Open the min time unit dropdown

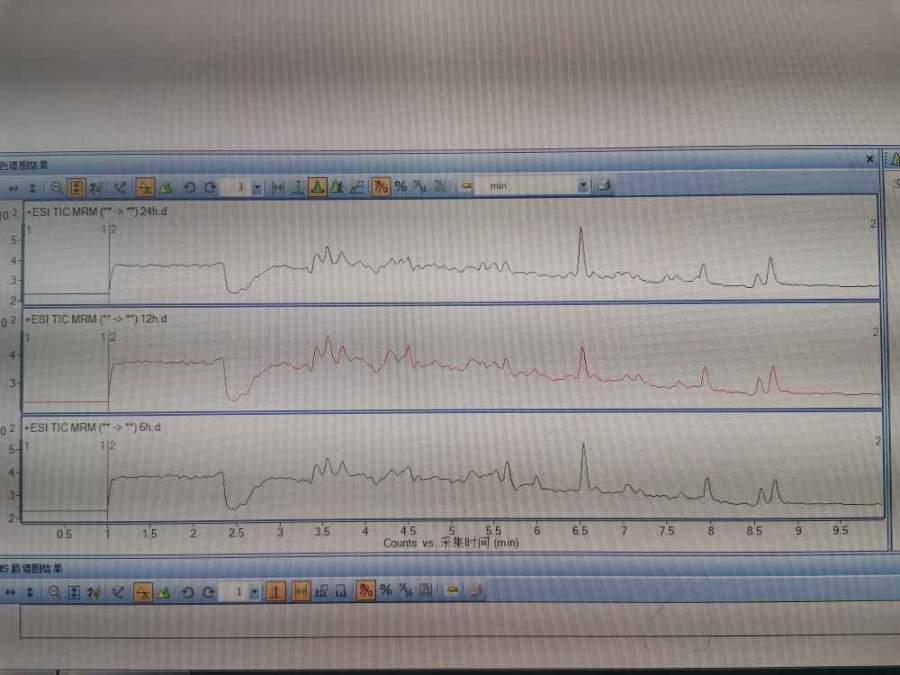click(583, 185)
